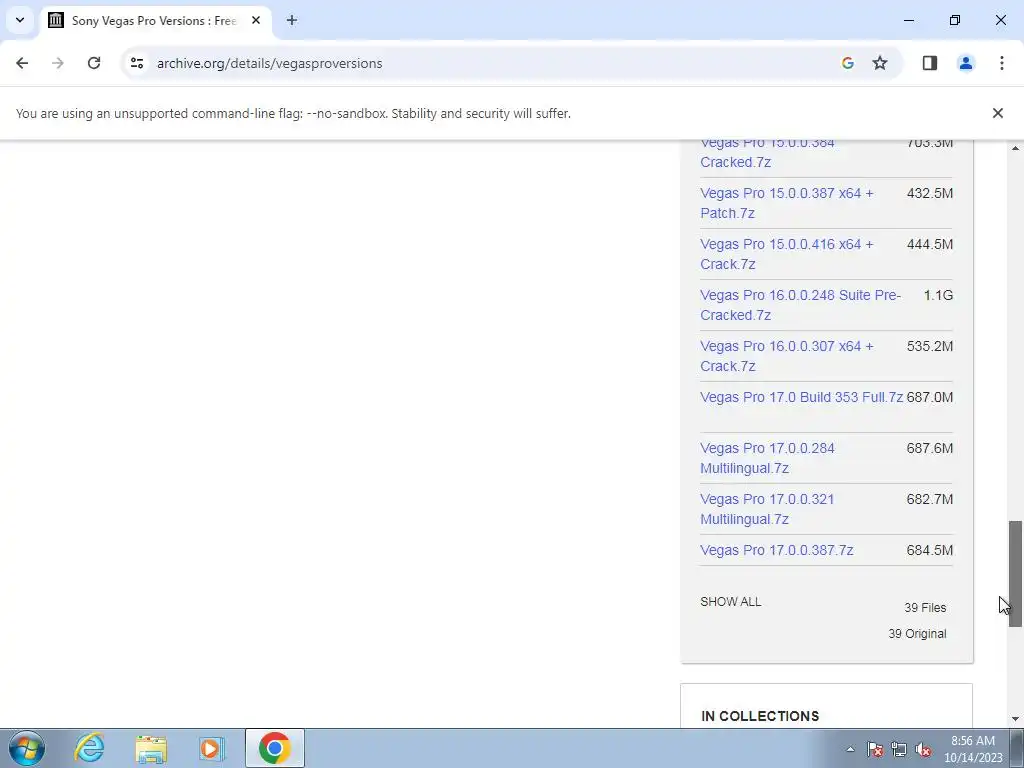Click SHOW ALL files link

coord(730,601)
